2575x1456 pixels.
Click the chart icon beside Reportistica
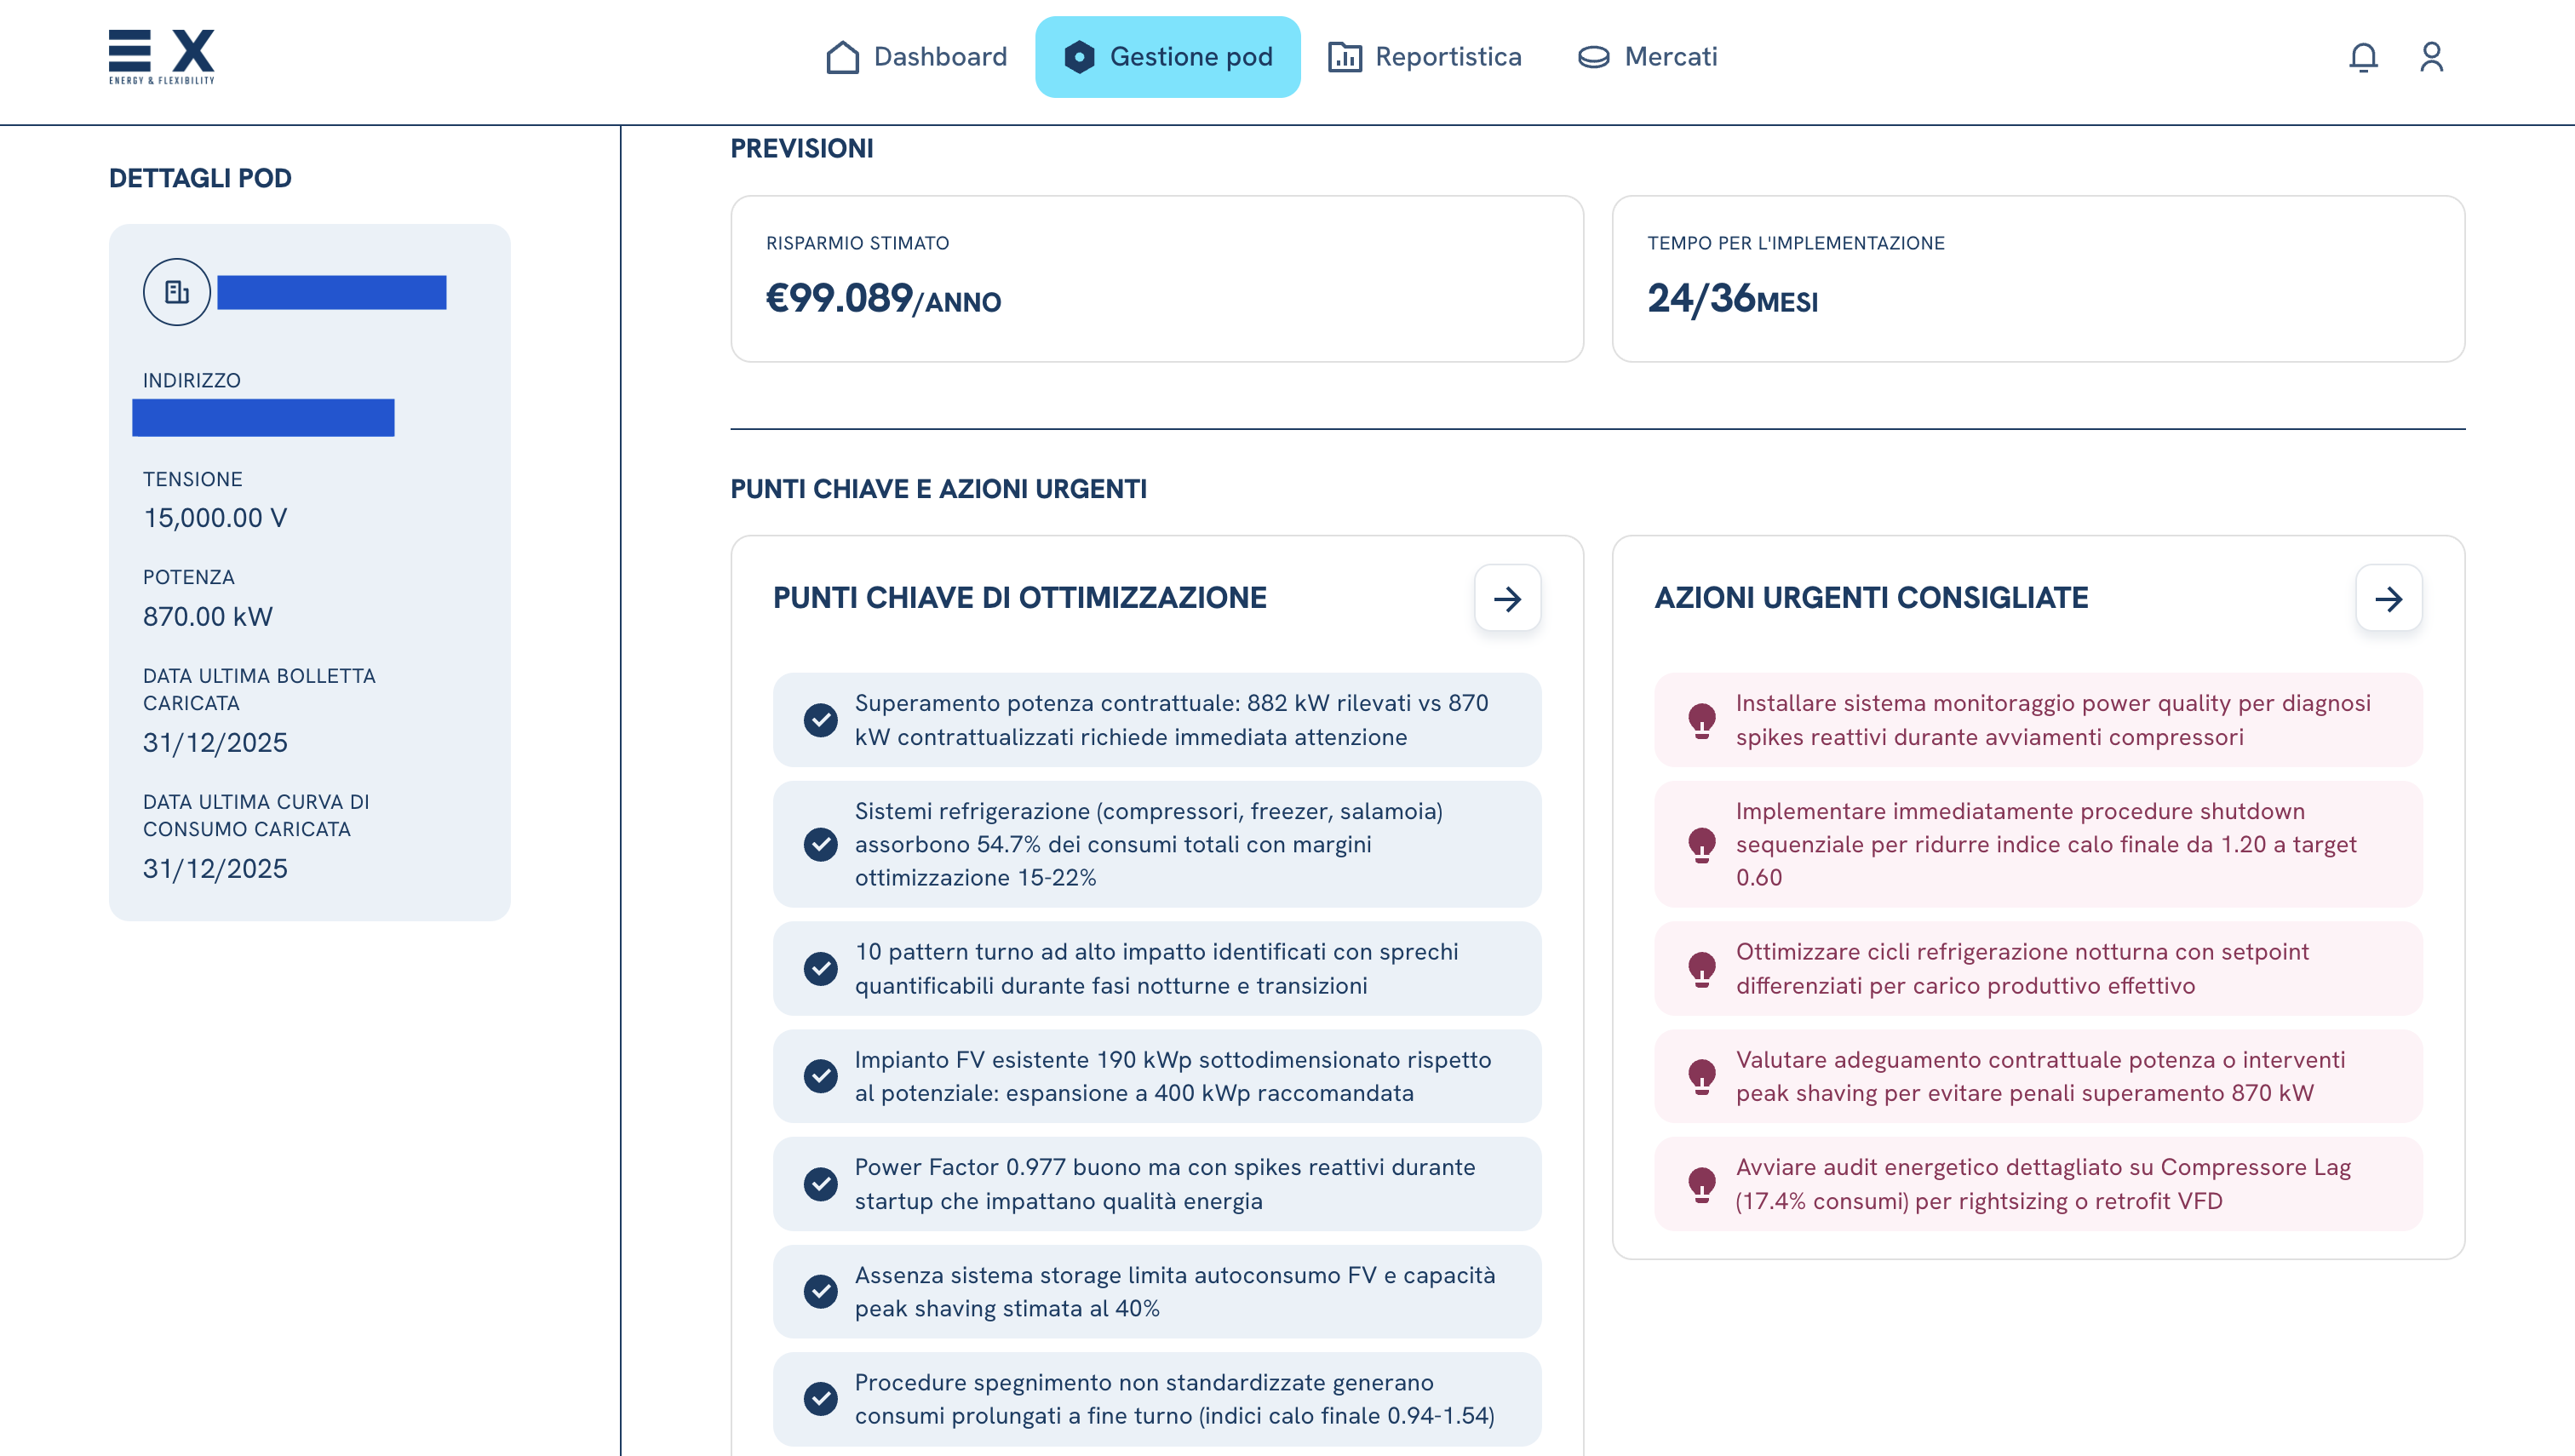[1344, 57]
